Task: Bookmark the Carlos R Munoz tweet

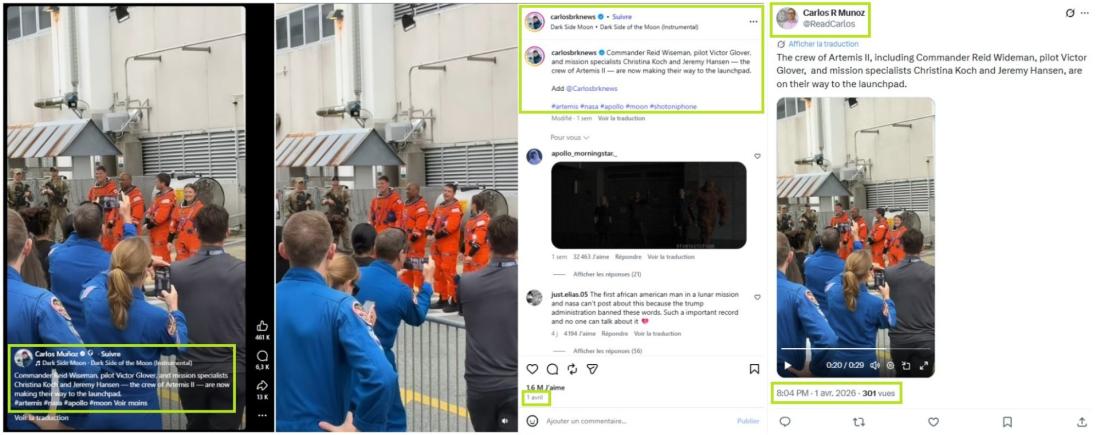Action: pyautogui.click(x=1007, y=422)
